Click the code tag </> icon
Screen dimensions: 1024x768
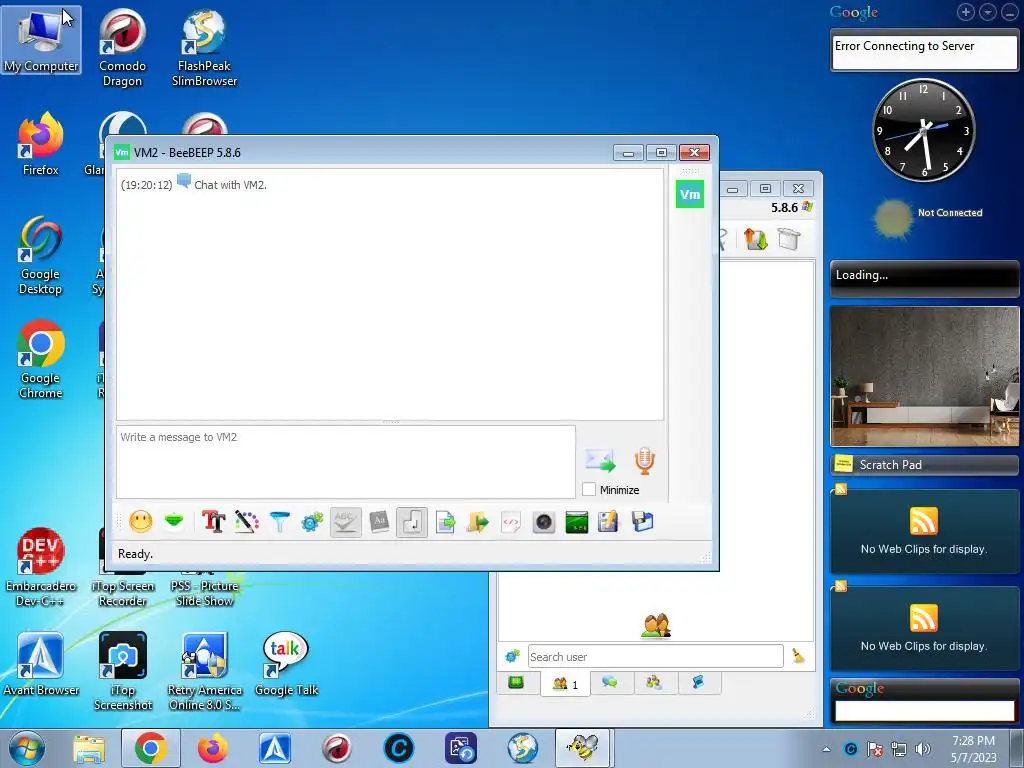[x=511, y=522]
